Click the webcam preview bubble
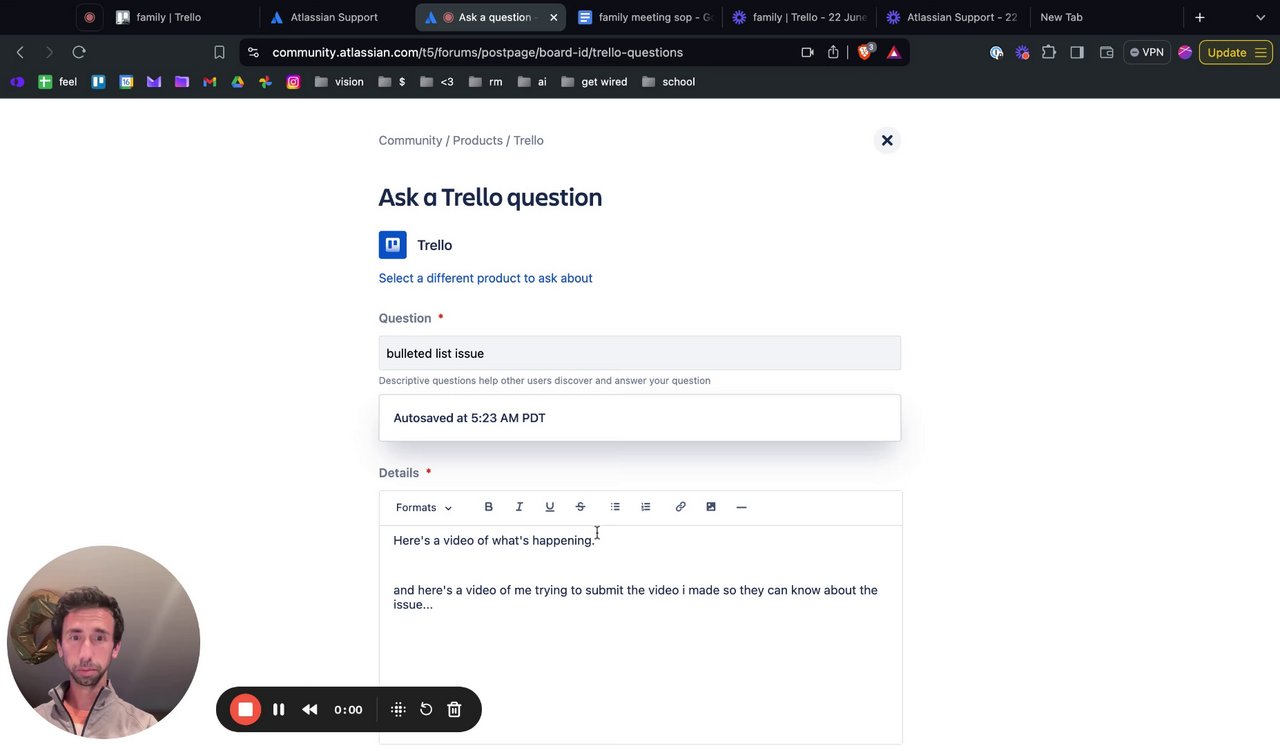This screenshot has height=746, width=1280. pyautogui.click(x=104, y=642)
